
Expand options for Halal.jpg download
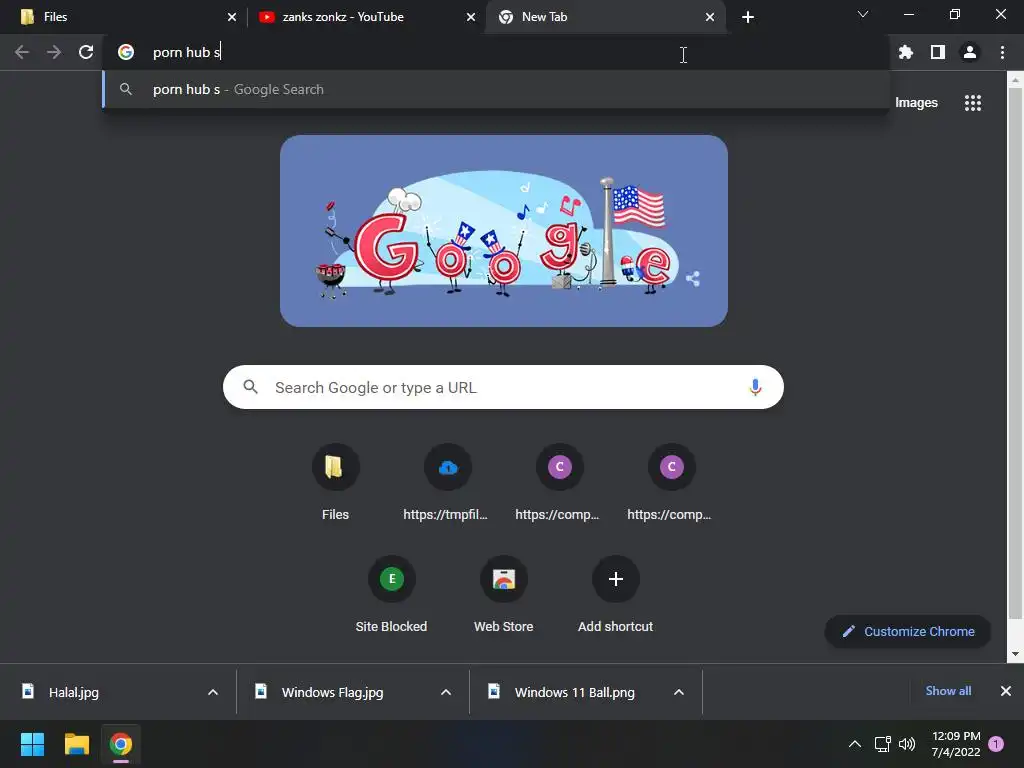(x=213, y=692)
